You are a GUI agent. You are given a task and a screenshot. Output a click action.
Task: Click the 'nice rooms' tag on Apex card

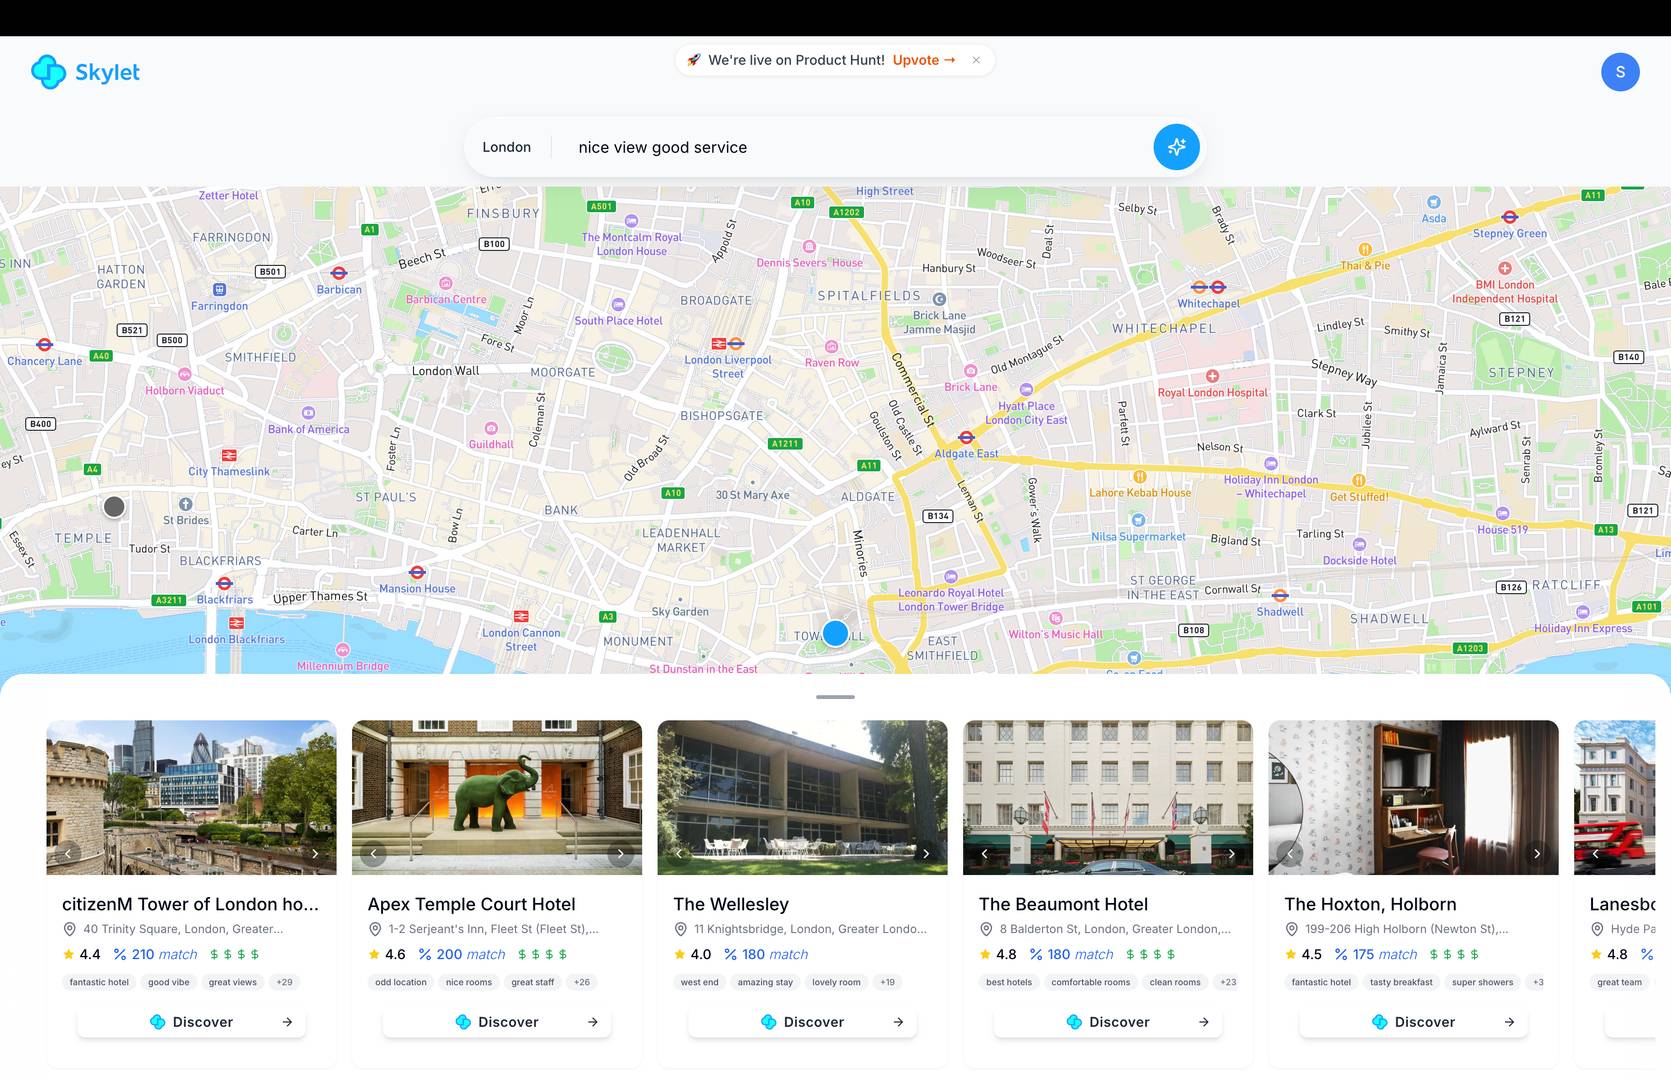coord(469,982)
